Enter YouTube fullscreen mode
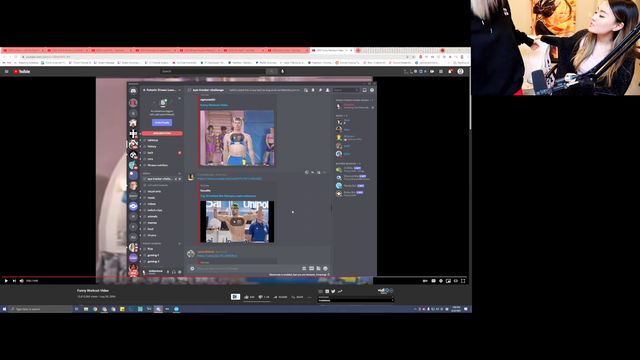640x360 pixels. click(463, 281)
